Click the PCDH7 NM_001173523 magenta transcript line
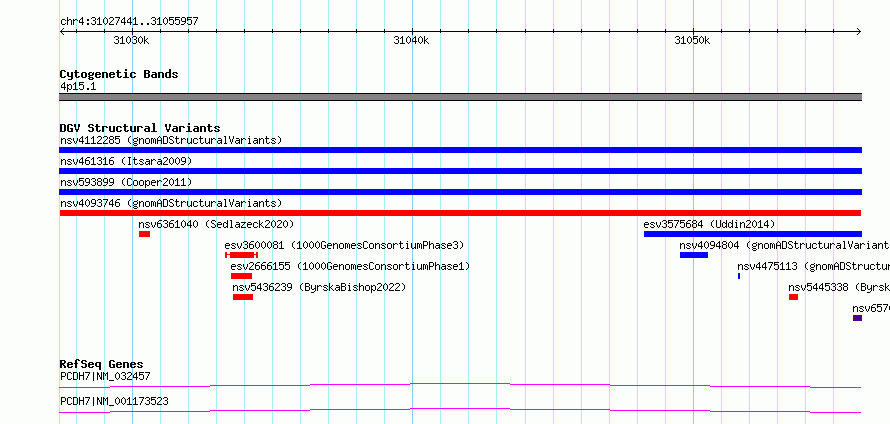The height and width of the screenshot is (424, 890). [x=460, y=410]
